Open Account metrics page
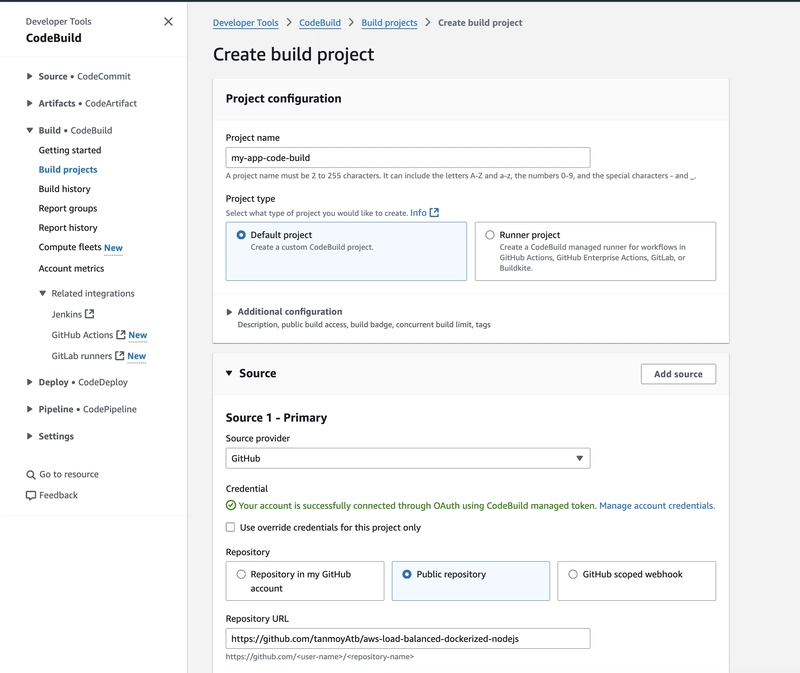The height and width of the screenshot is (673, 800). (71, 268)
